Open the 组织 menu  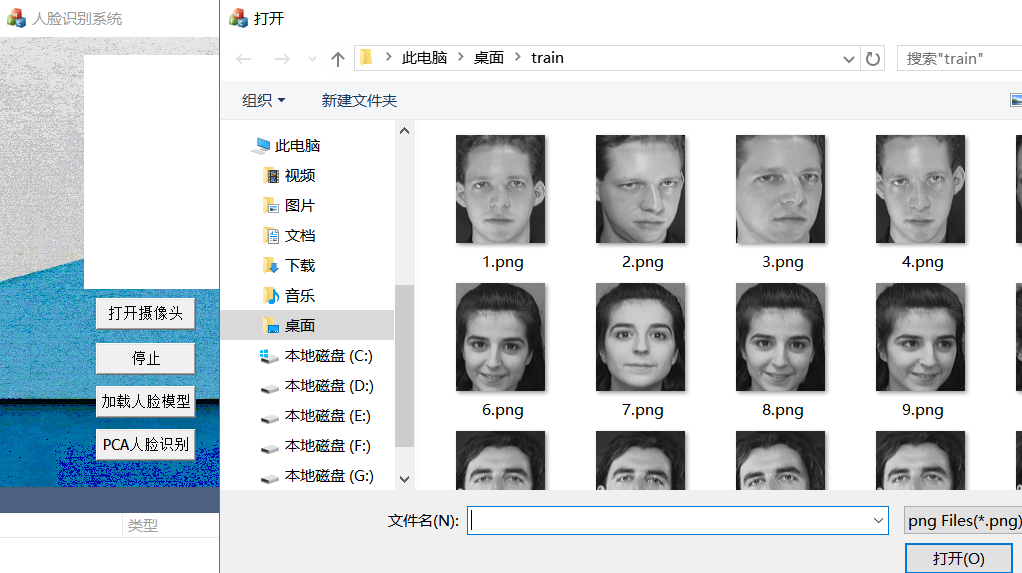[263, 100]
